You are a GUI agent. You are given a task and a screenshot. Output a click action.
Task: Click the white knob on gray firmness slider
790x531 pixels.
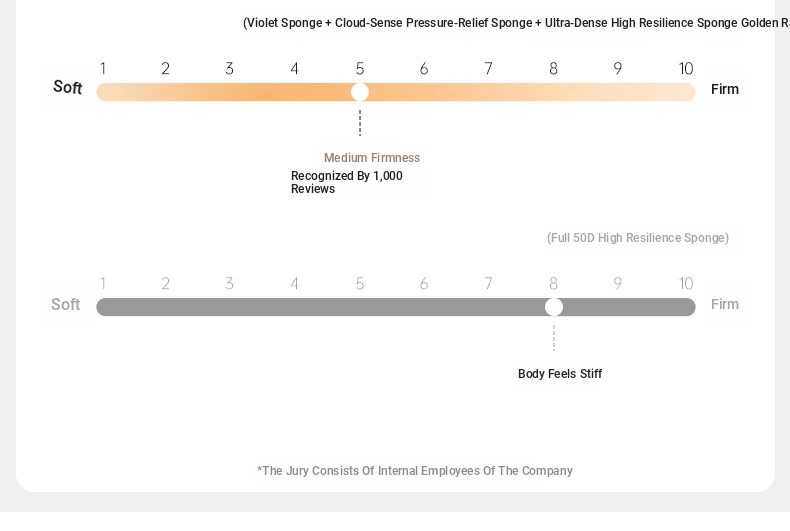point(554,307)
